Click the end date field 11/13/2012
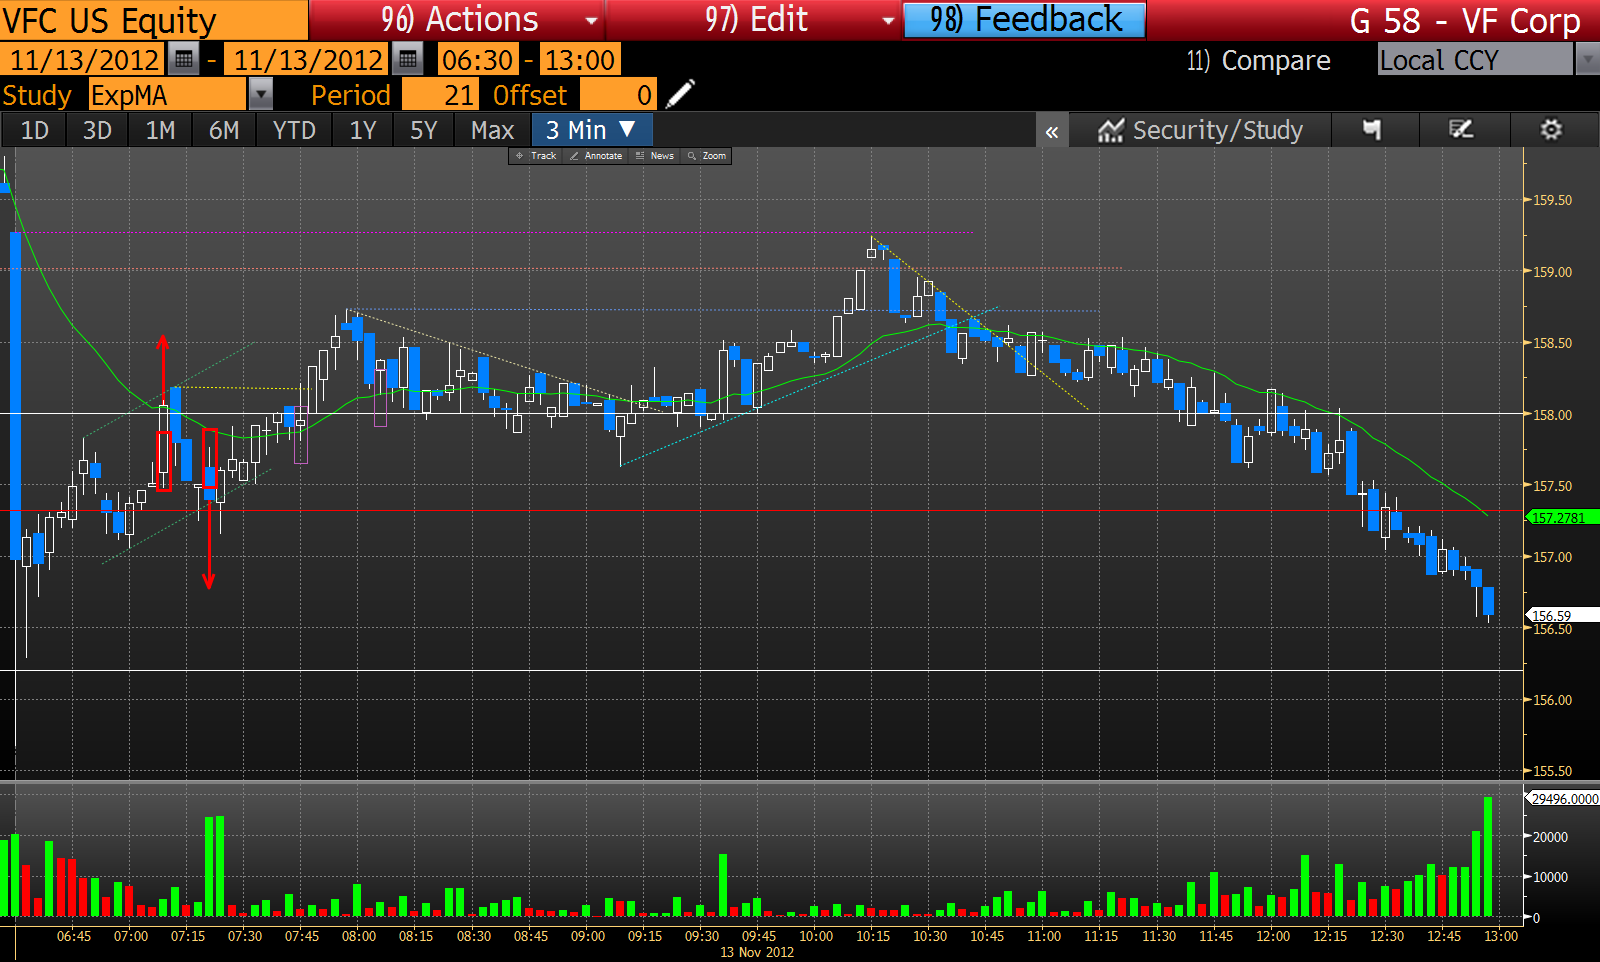The height and width of the screenshot is (962, 1600). pos(308,60)
